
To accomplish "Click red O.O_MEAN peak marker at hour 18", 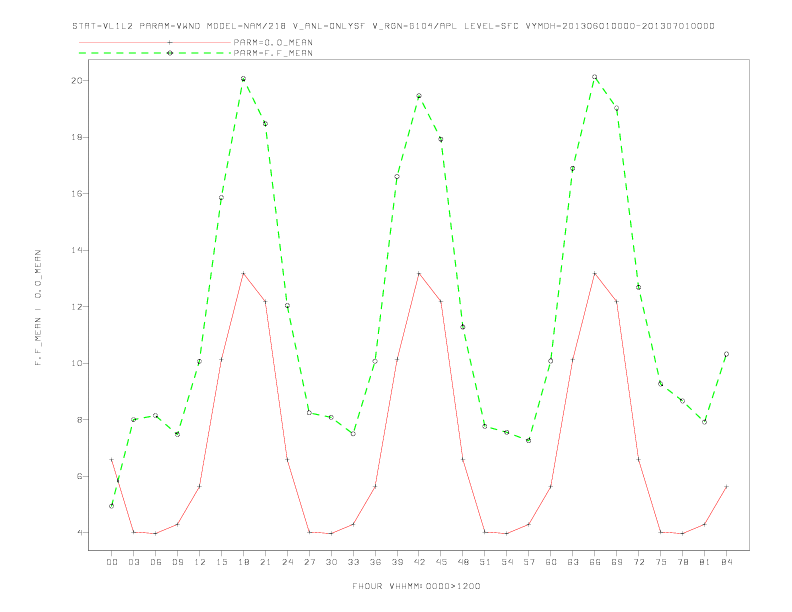I will tap(243, 274).
